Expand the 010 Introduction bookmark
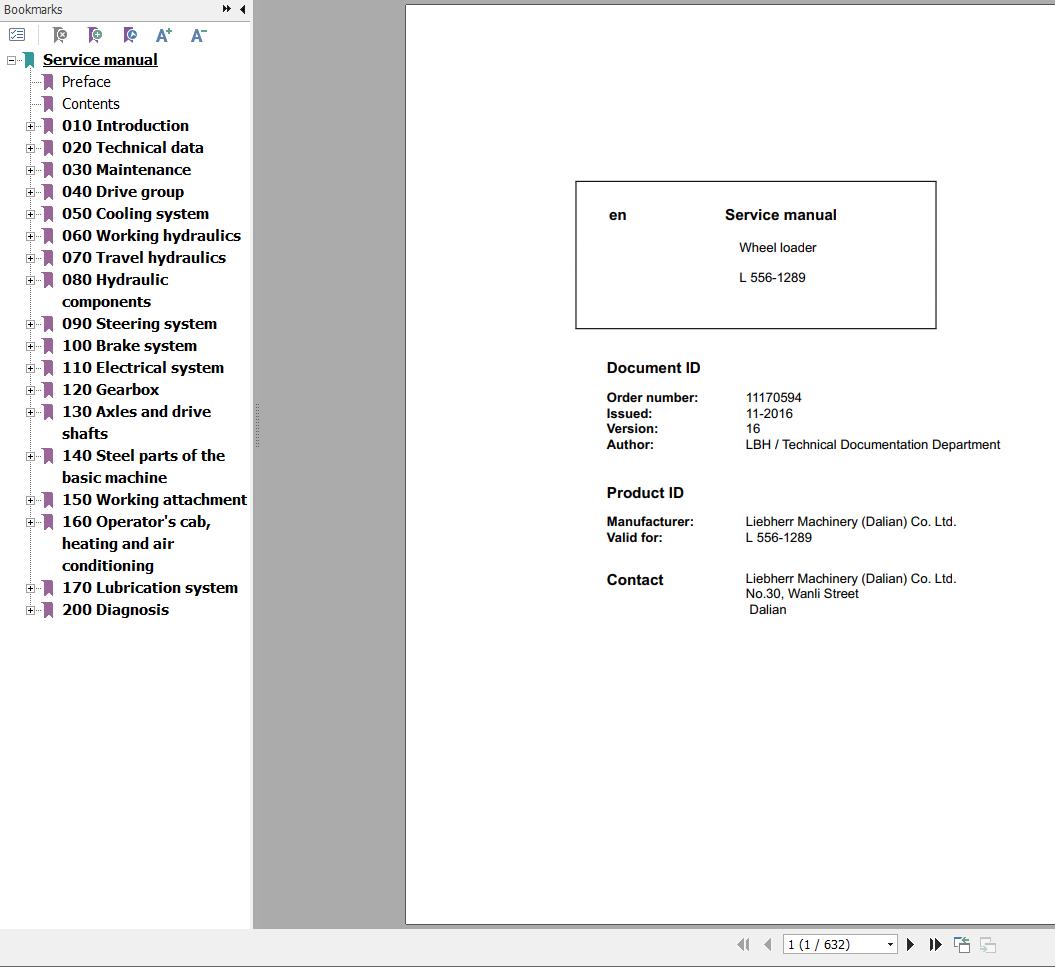Image resolution: width=1055 pixels, height=967 pixels. tap(30, 126)
